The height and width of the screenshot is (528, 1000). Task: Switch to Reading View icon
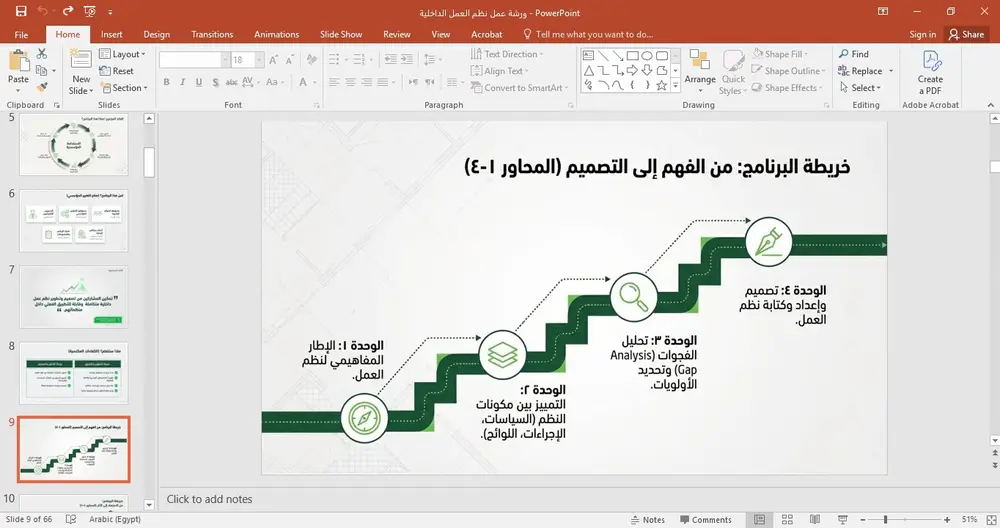pos(814,520)
